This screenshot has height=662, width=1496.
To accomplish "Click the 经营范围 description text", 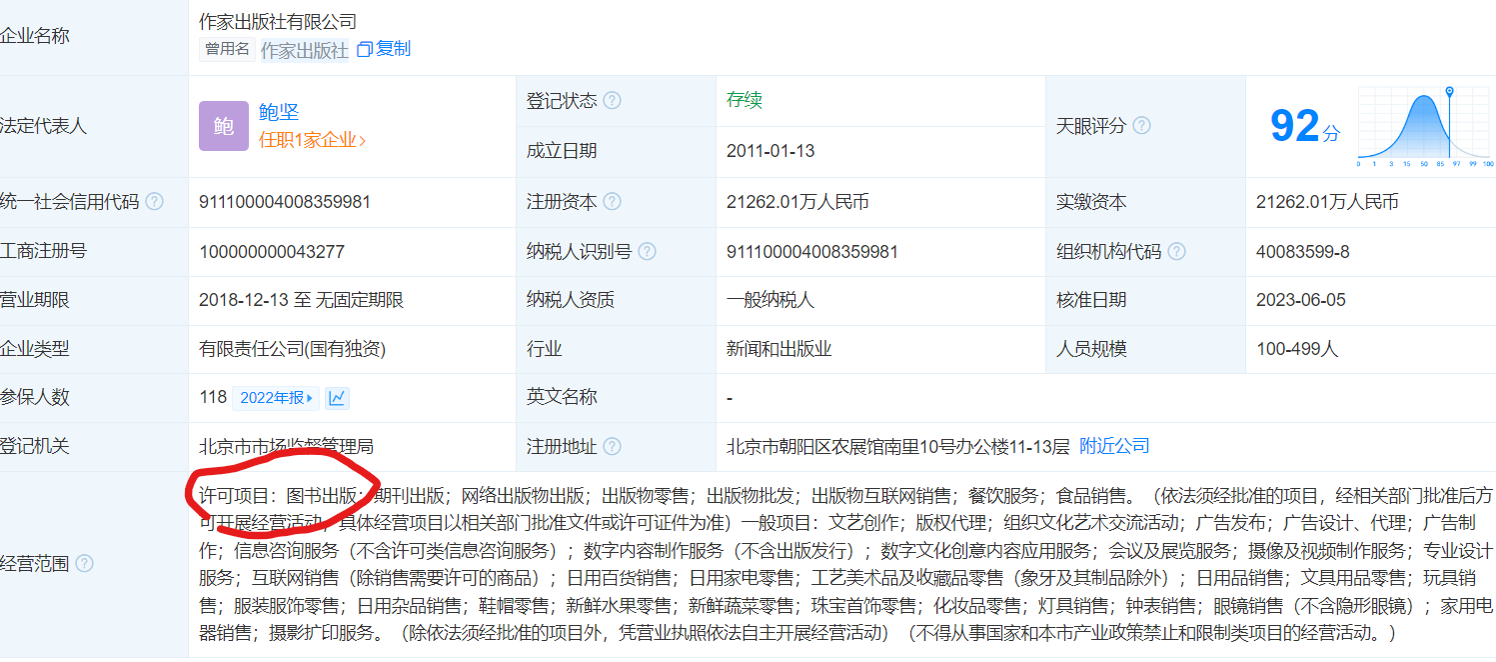I will tap(846, 564).
